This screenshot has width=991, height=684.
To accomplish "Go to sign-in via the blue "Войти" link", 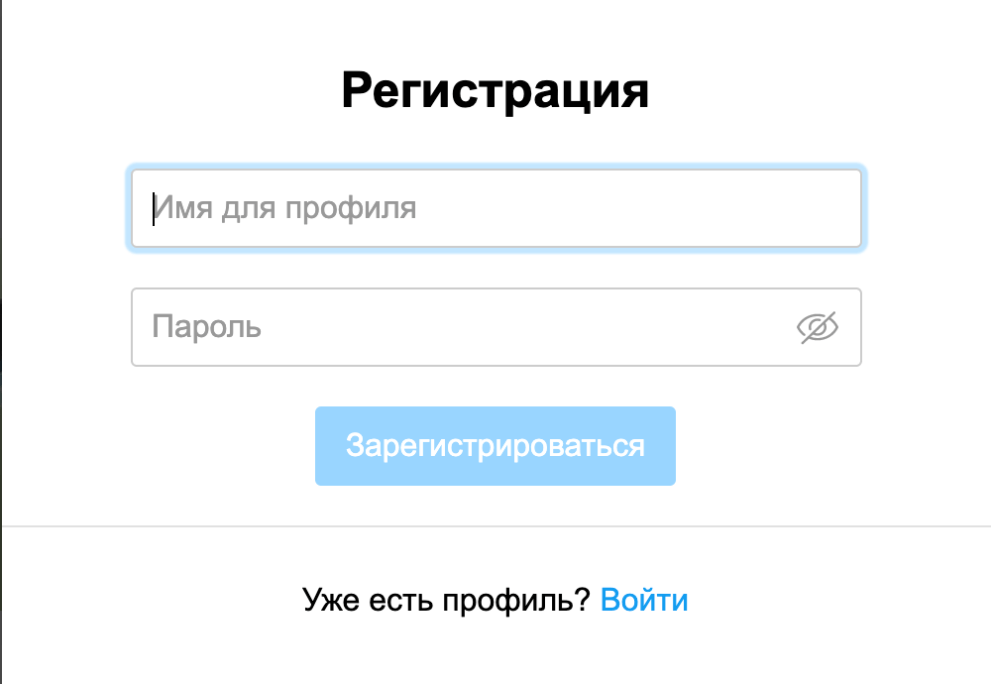I will (x=644, y=600).
